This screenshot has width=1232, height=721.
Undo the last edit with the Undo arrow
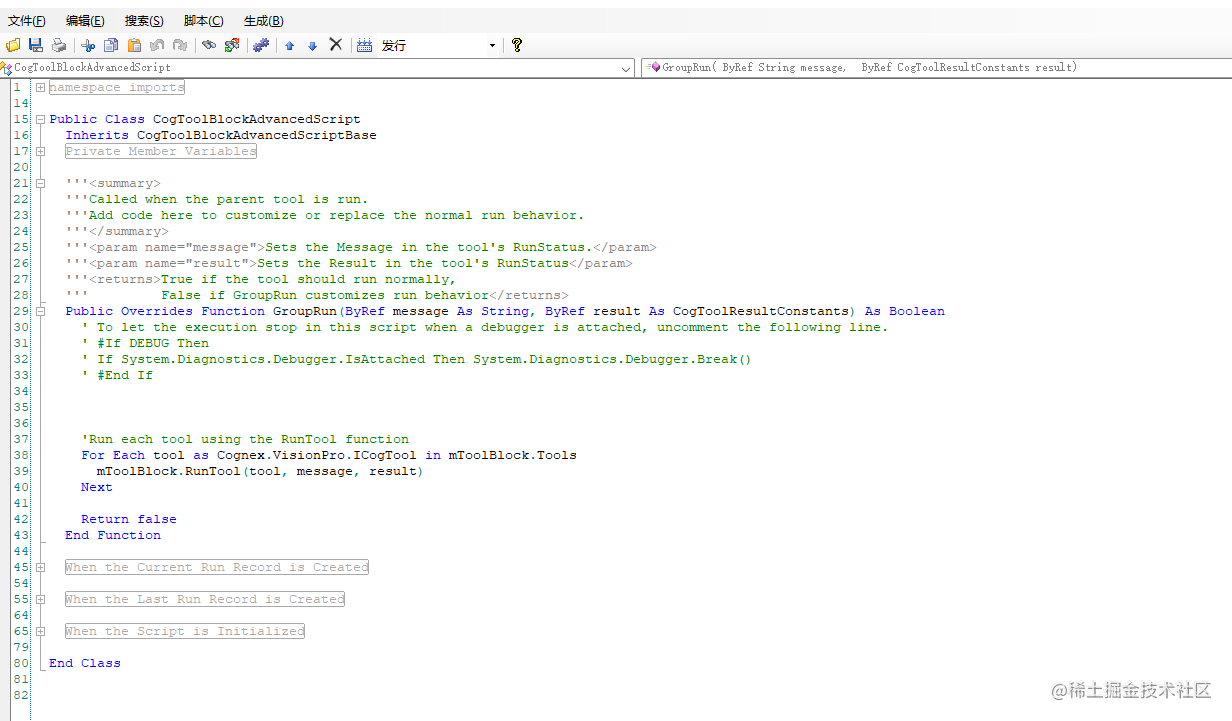[157, 44]
